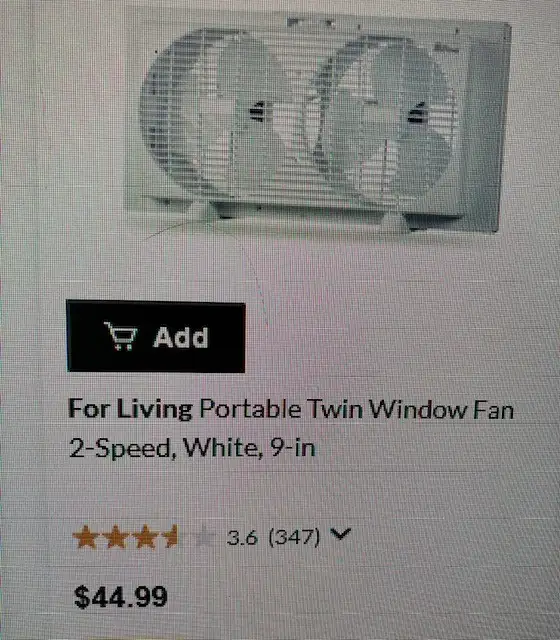Click the right fan grille in photo
The height and width of the screenshot is (640, 560).
point(386,118)
